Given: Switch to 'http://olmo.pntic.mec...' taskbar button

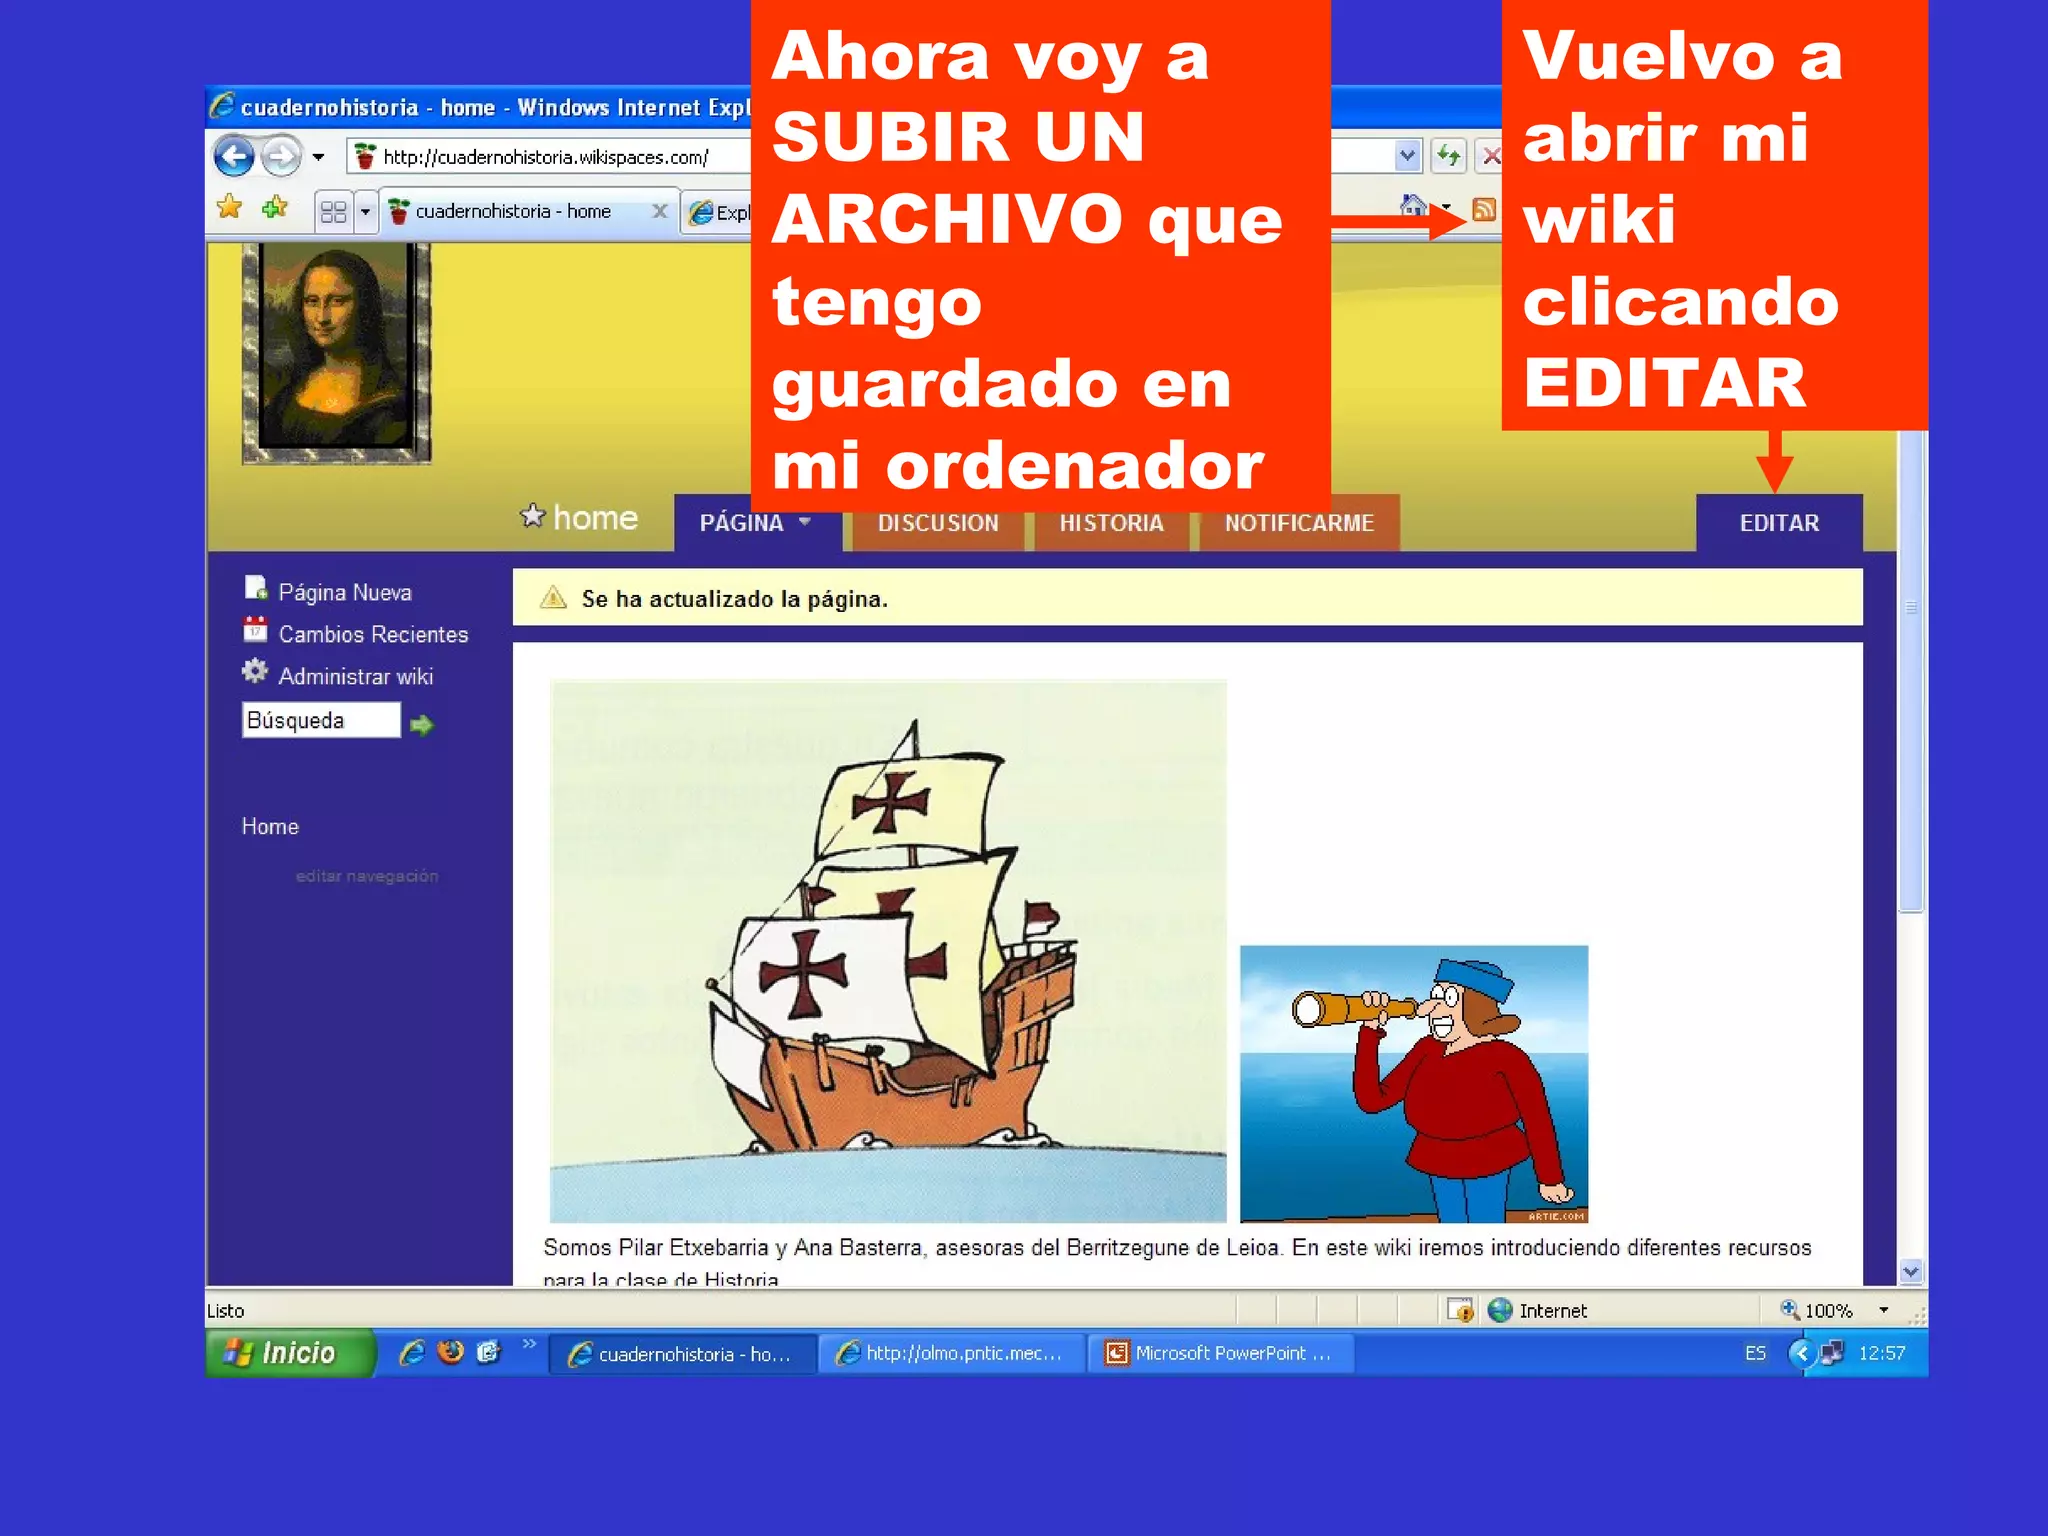Looking at the screenshot, I should pyautogui.click(x=952, y=1354).
